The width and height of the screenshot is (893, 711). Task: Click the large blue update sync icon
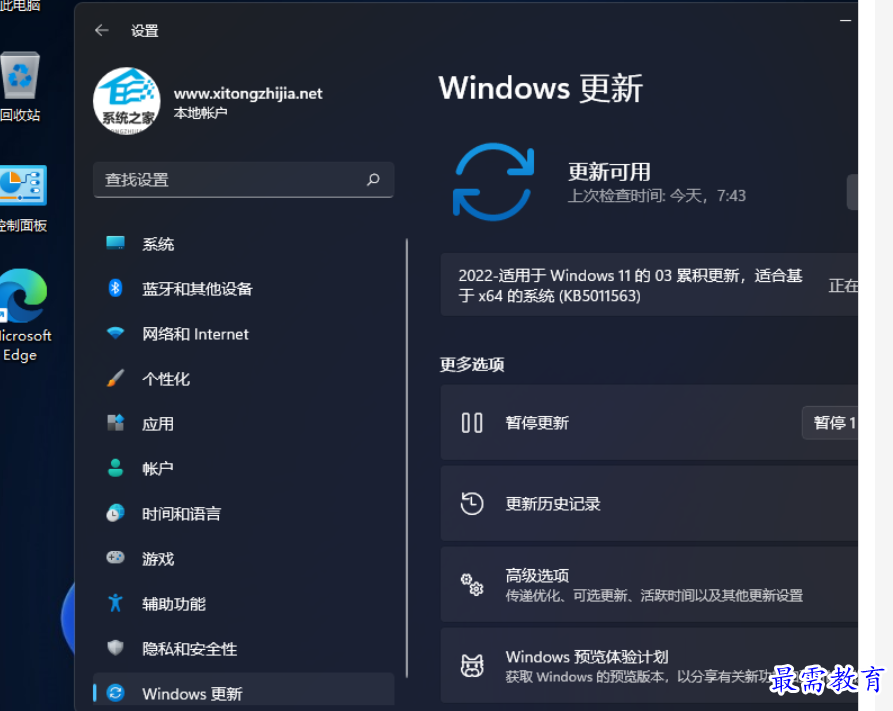(x=493, y=181)
